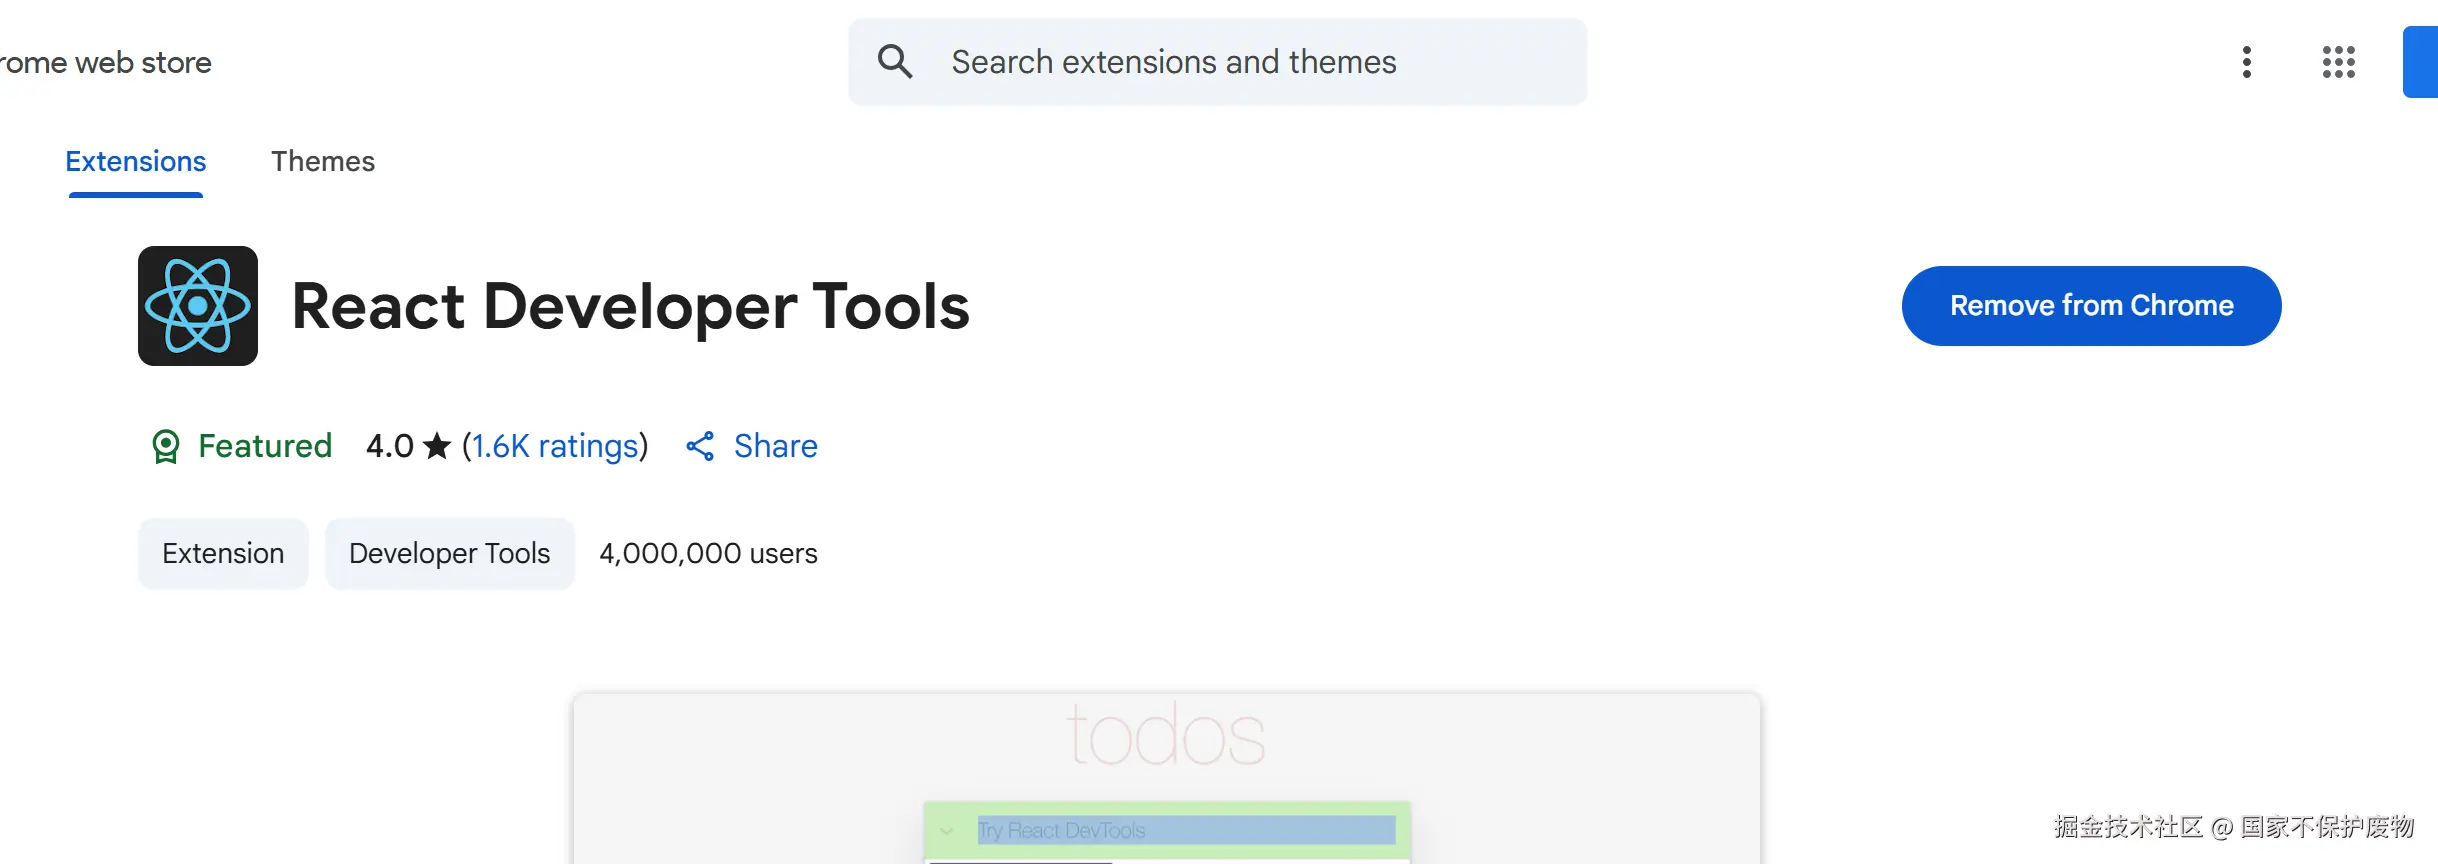Select the Extension category chip
The image size is (2438, 864).
pos(223,554)
